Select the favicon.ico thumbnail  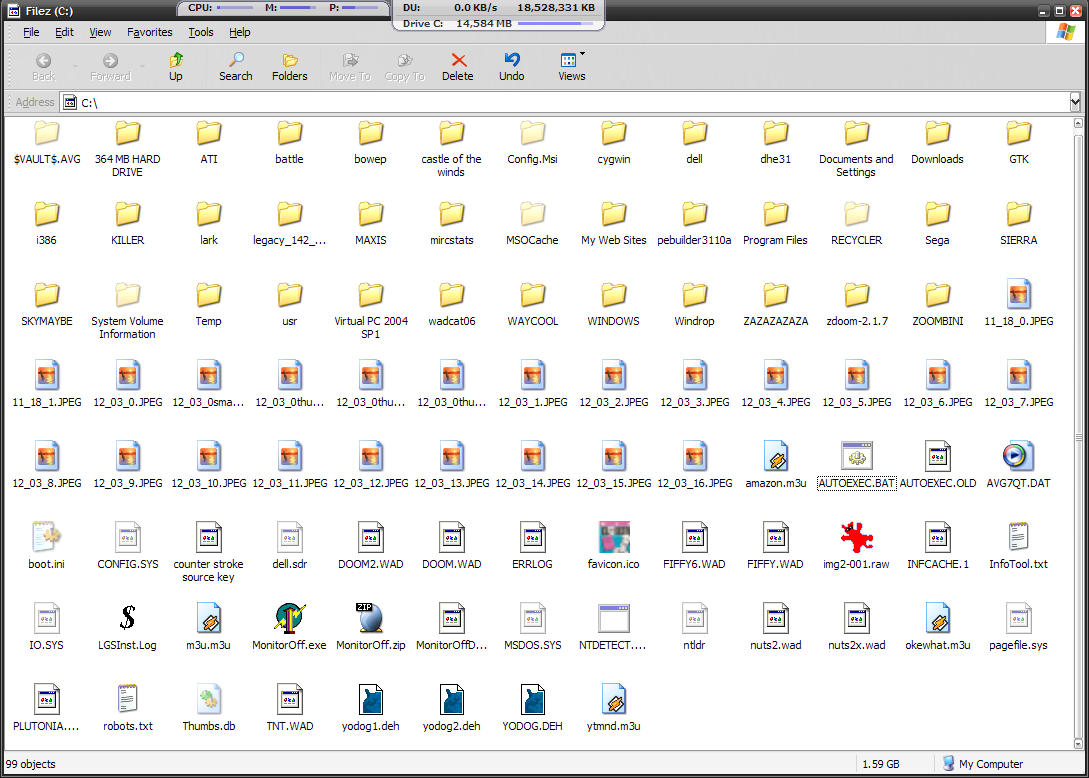pyautogui.click(x=613, y=538)
